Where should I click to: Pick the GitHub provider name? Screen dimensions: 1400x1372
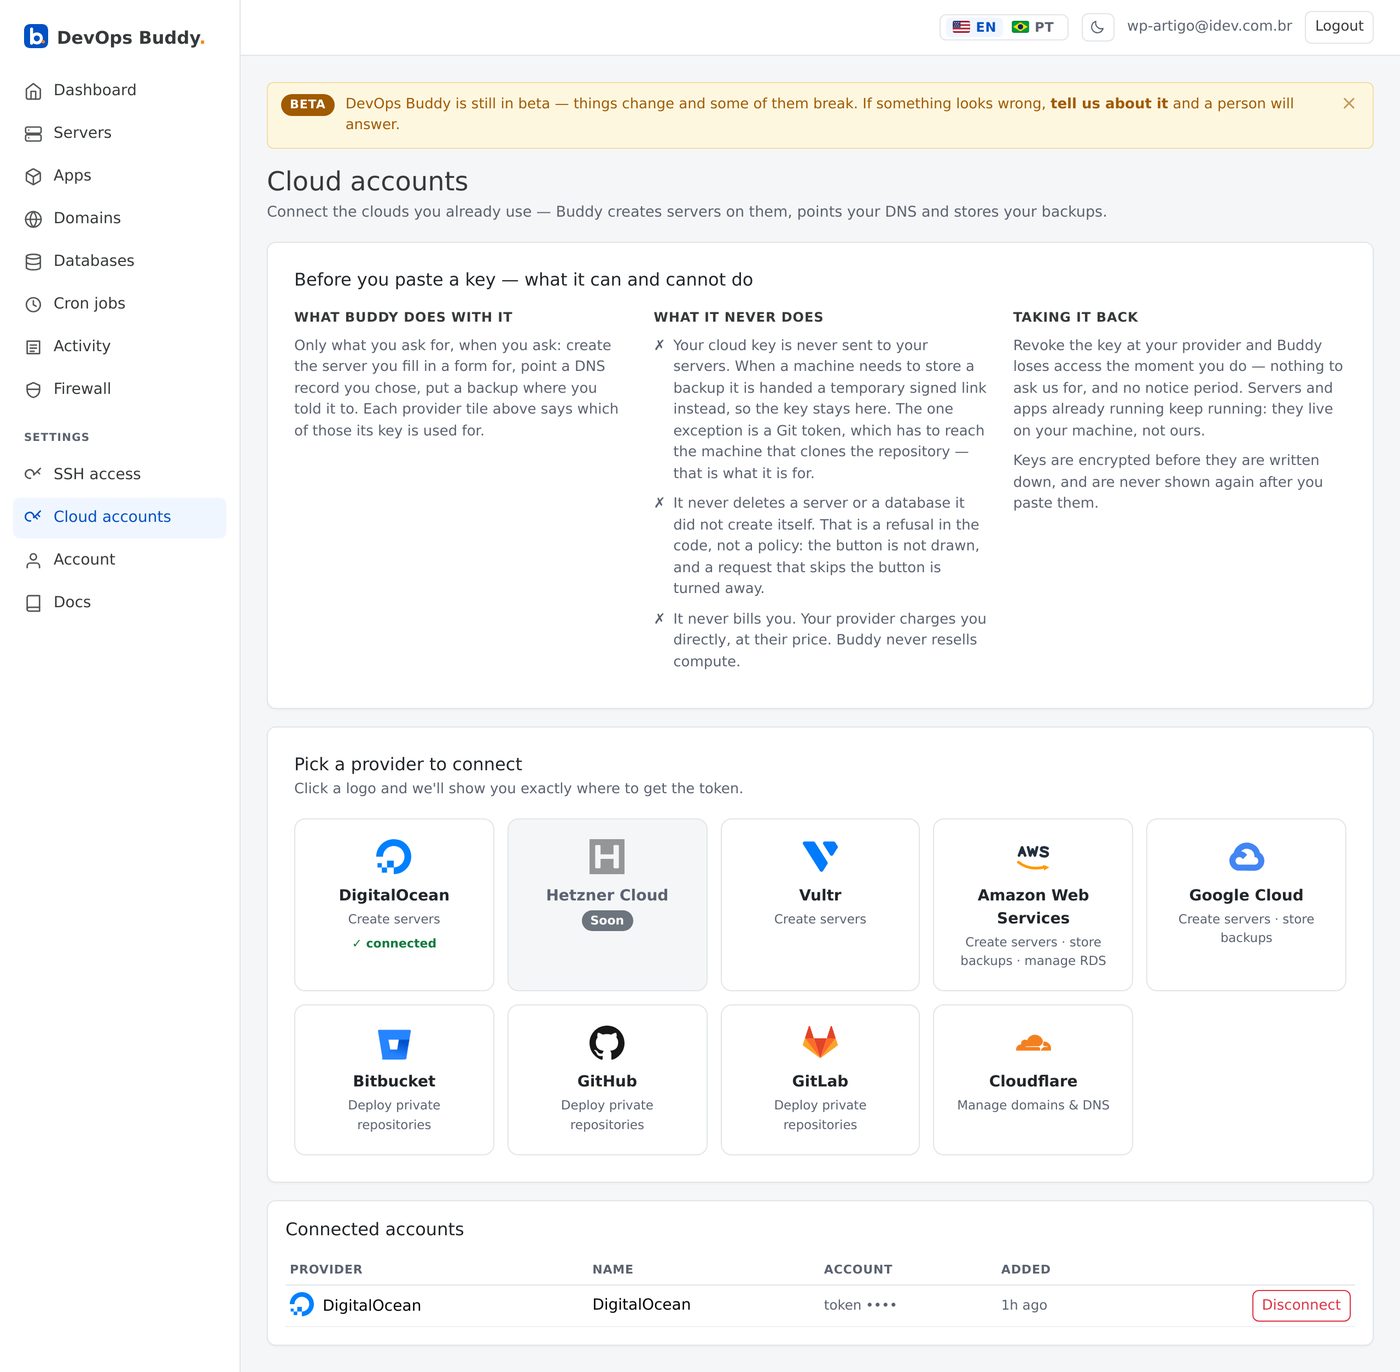click(x=607, y=1081)
